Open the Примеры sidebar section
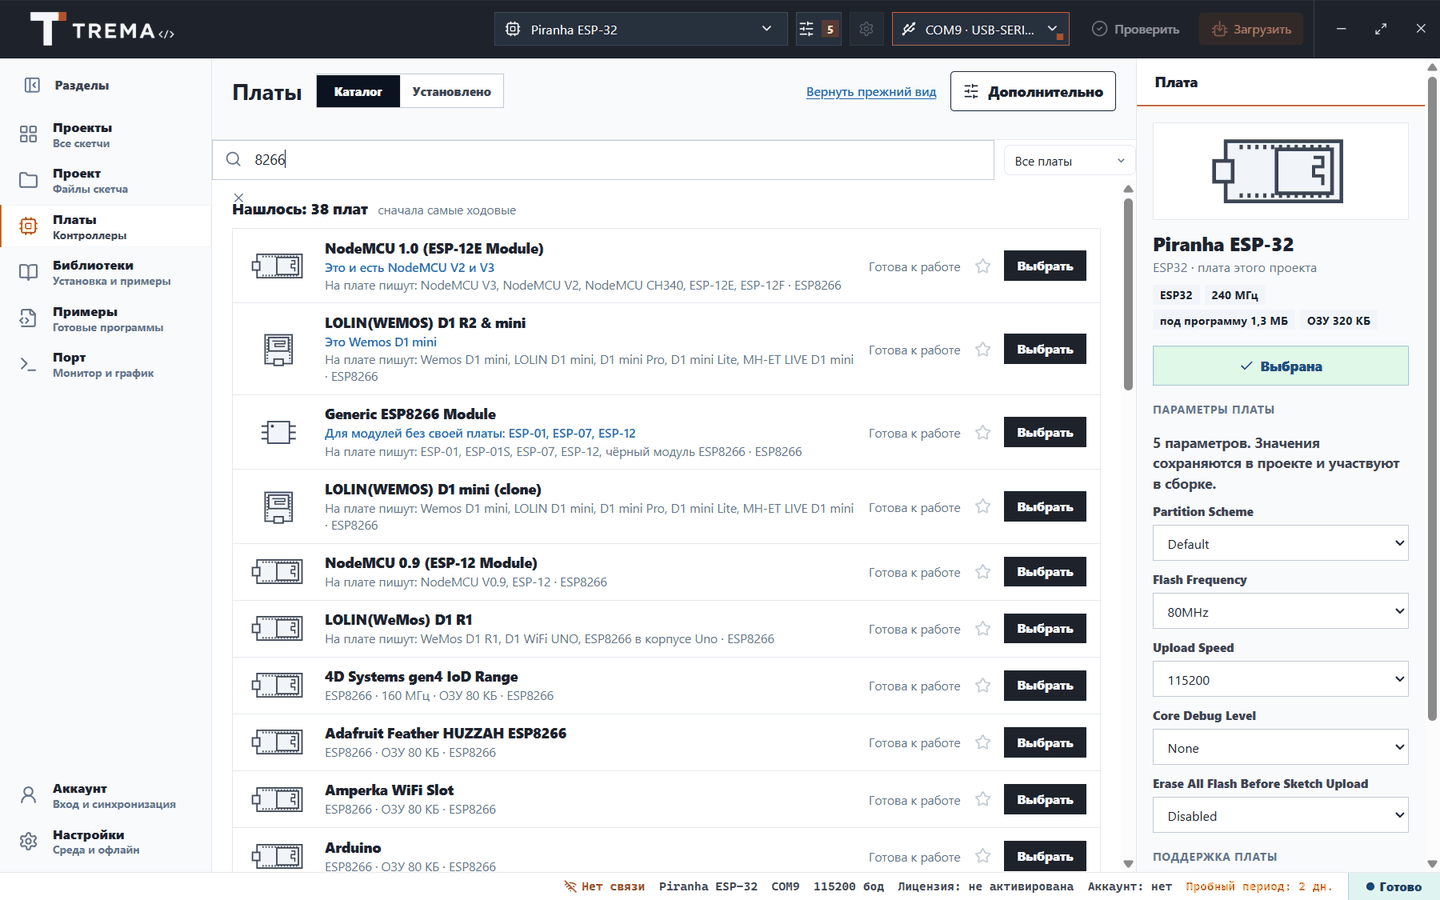 [106, 318]
